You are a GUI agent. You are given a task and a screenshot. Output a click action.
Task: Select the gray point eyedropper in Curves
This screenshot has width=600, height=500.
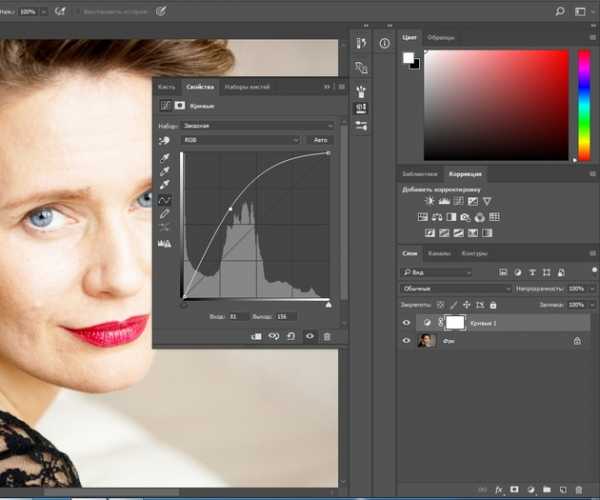tap(165, 171)
